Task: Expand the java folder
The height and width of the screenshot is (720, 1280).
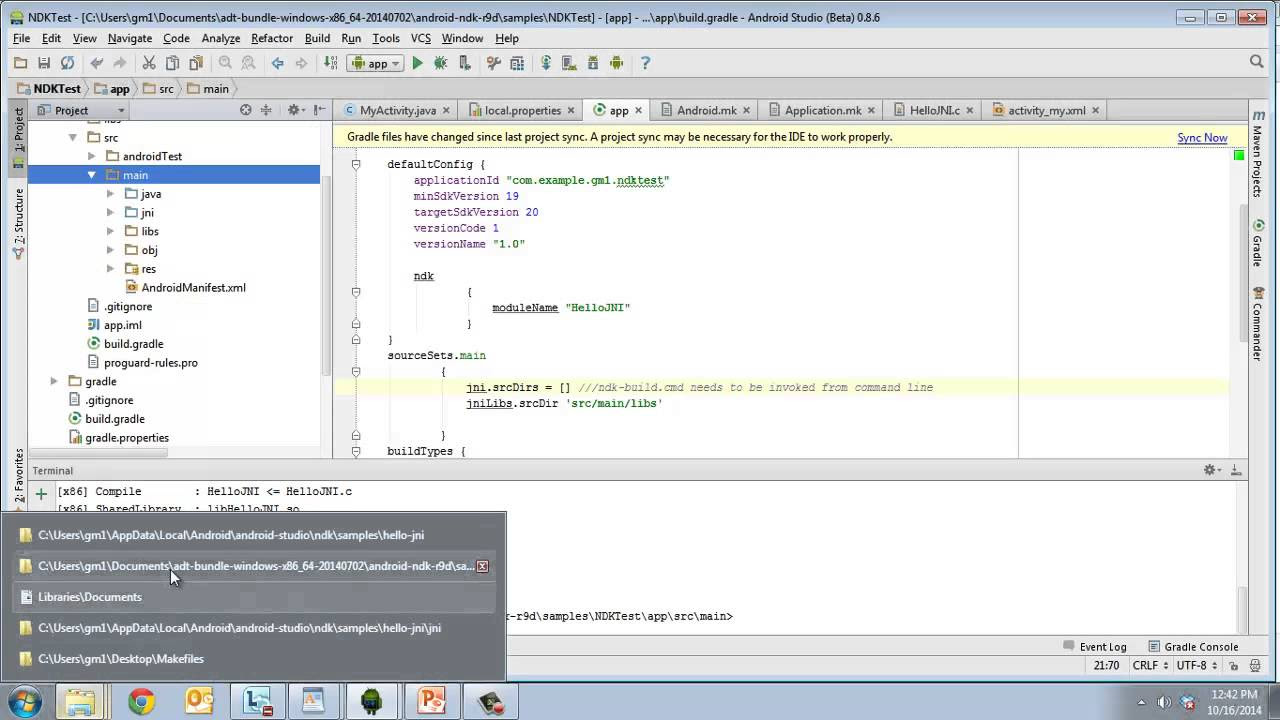Action: pyautogui.click(x=110, y=194)
